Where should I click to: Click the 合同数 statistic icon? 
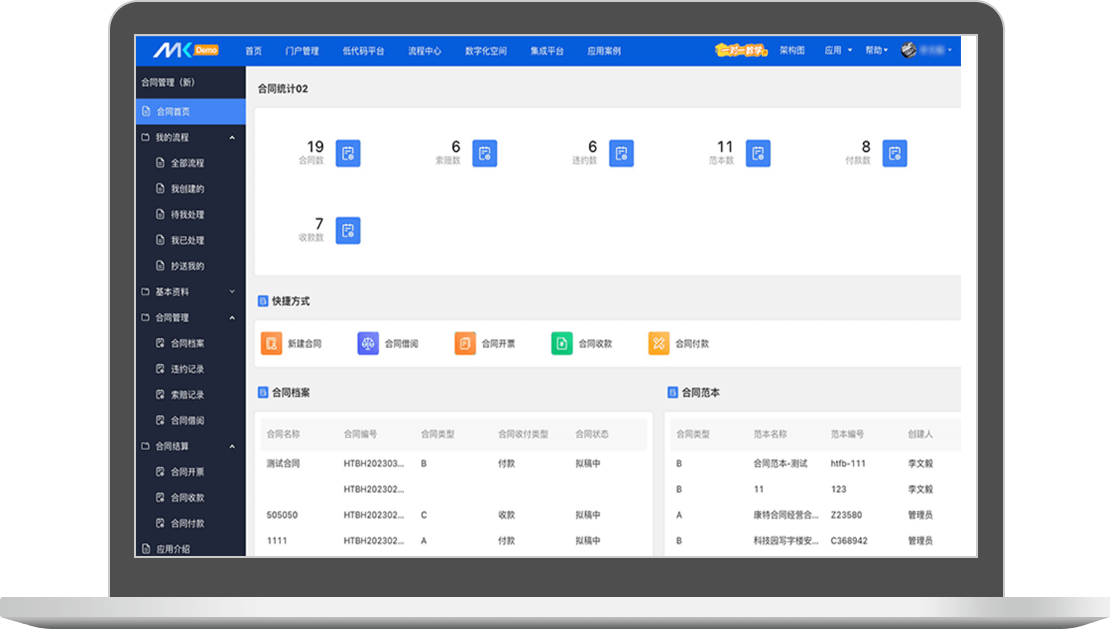[x=347, y=153]
